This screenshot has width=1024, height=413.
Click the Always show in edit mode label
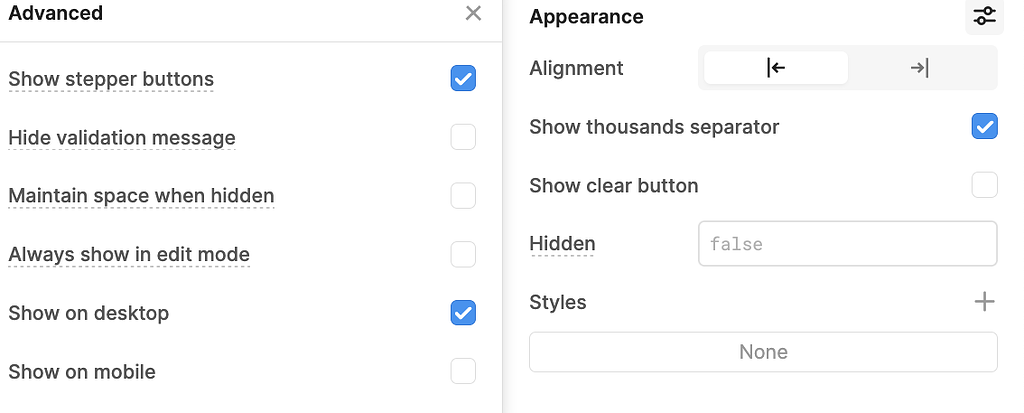click(129, 254)
